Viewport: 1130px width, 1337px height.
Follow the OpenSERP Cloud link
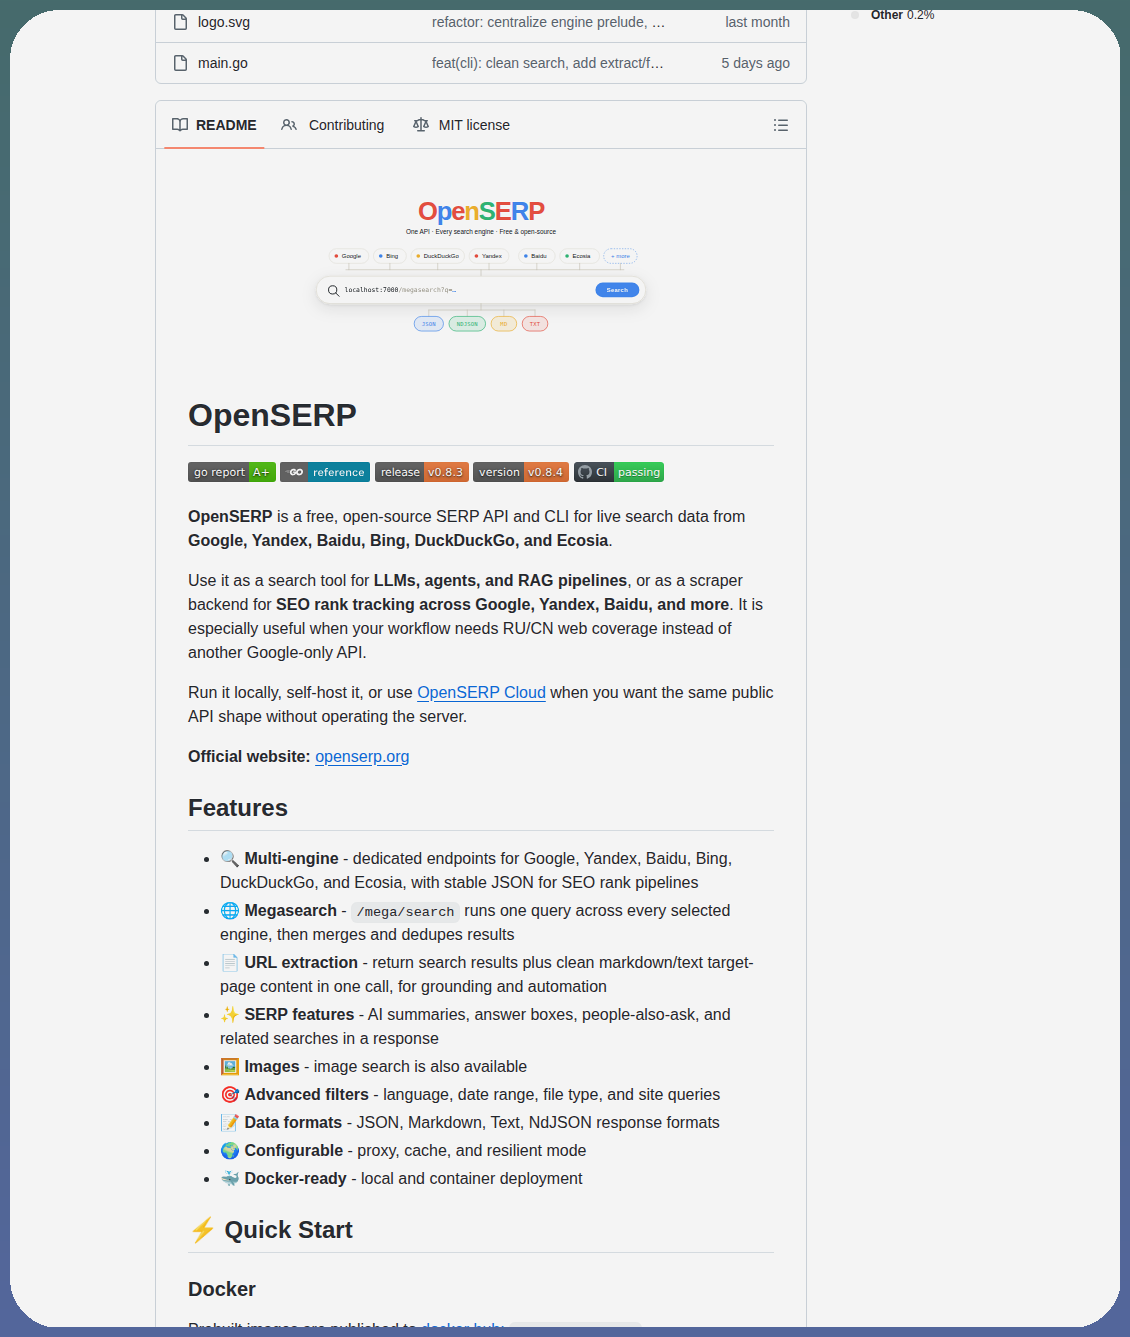[481, 692]
